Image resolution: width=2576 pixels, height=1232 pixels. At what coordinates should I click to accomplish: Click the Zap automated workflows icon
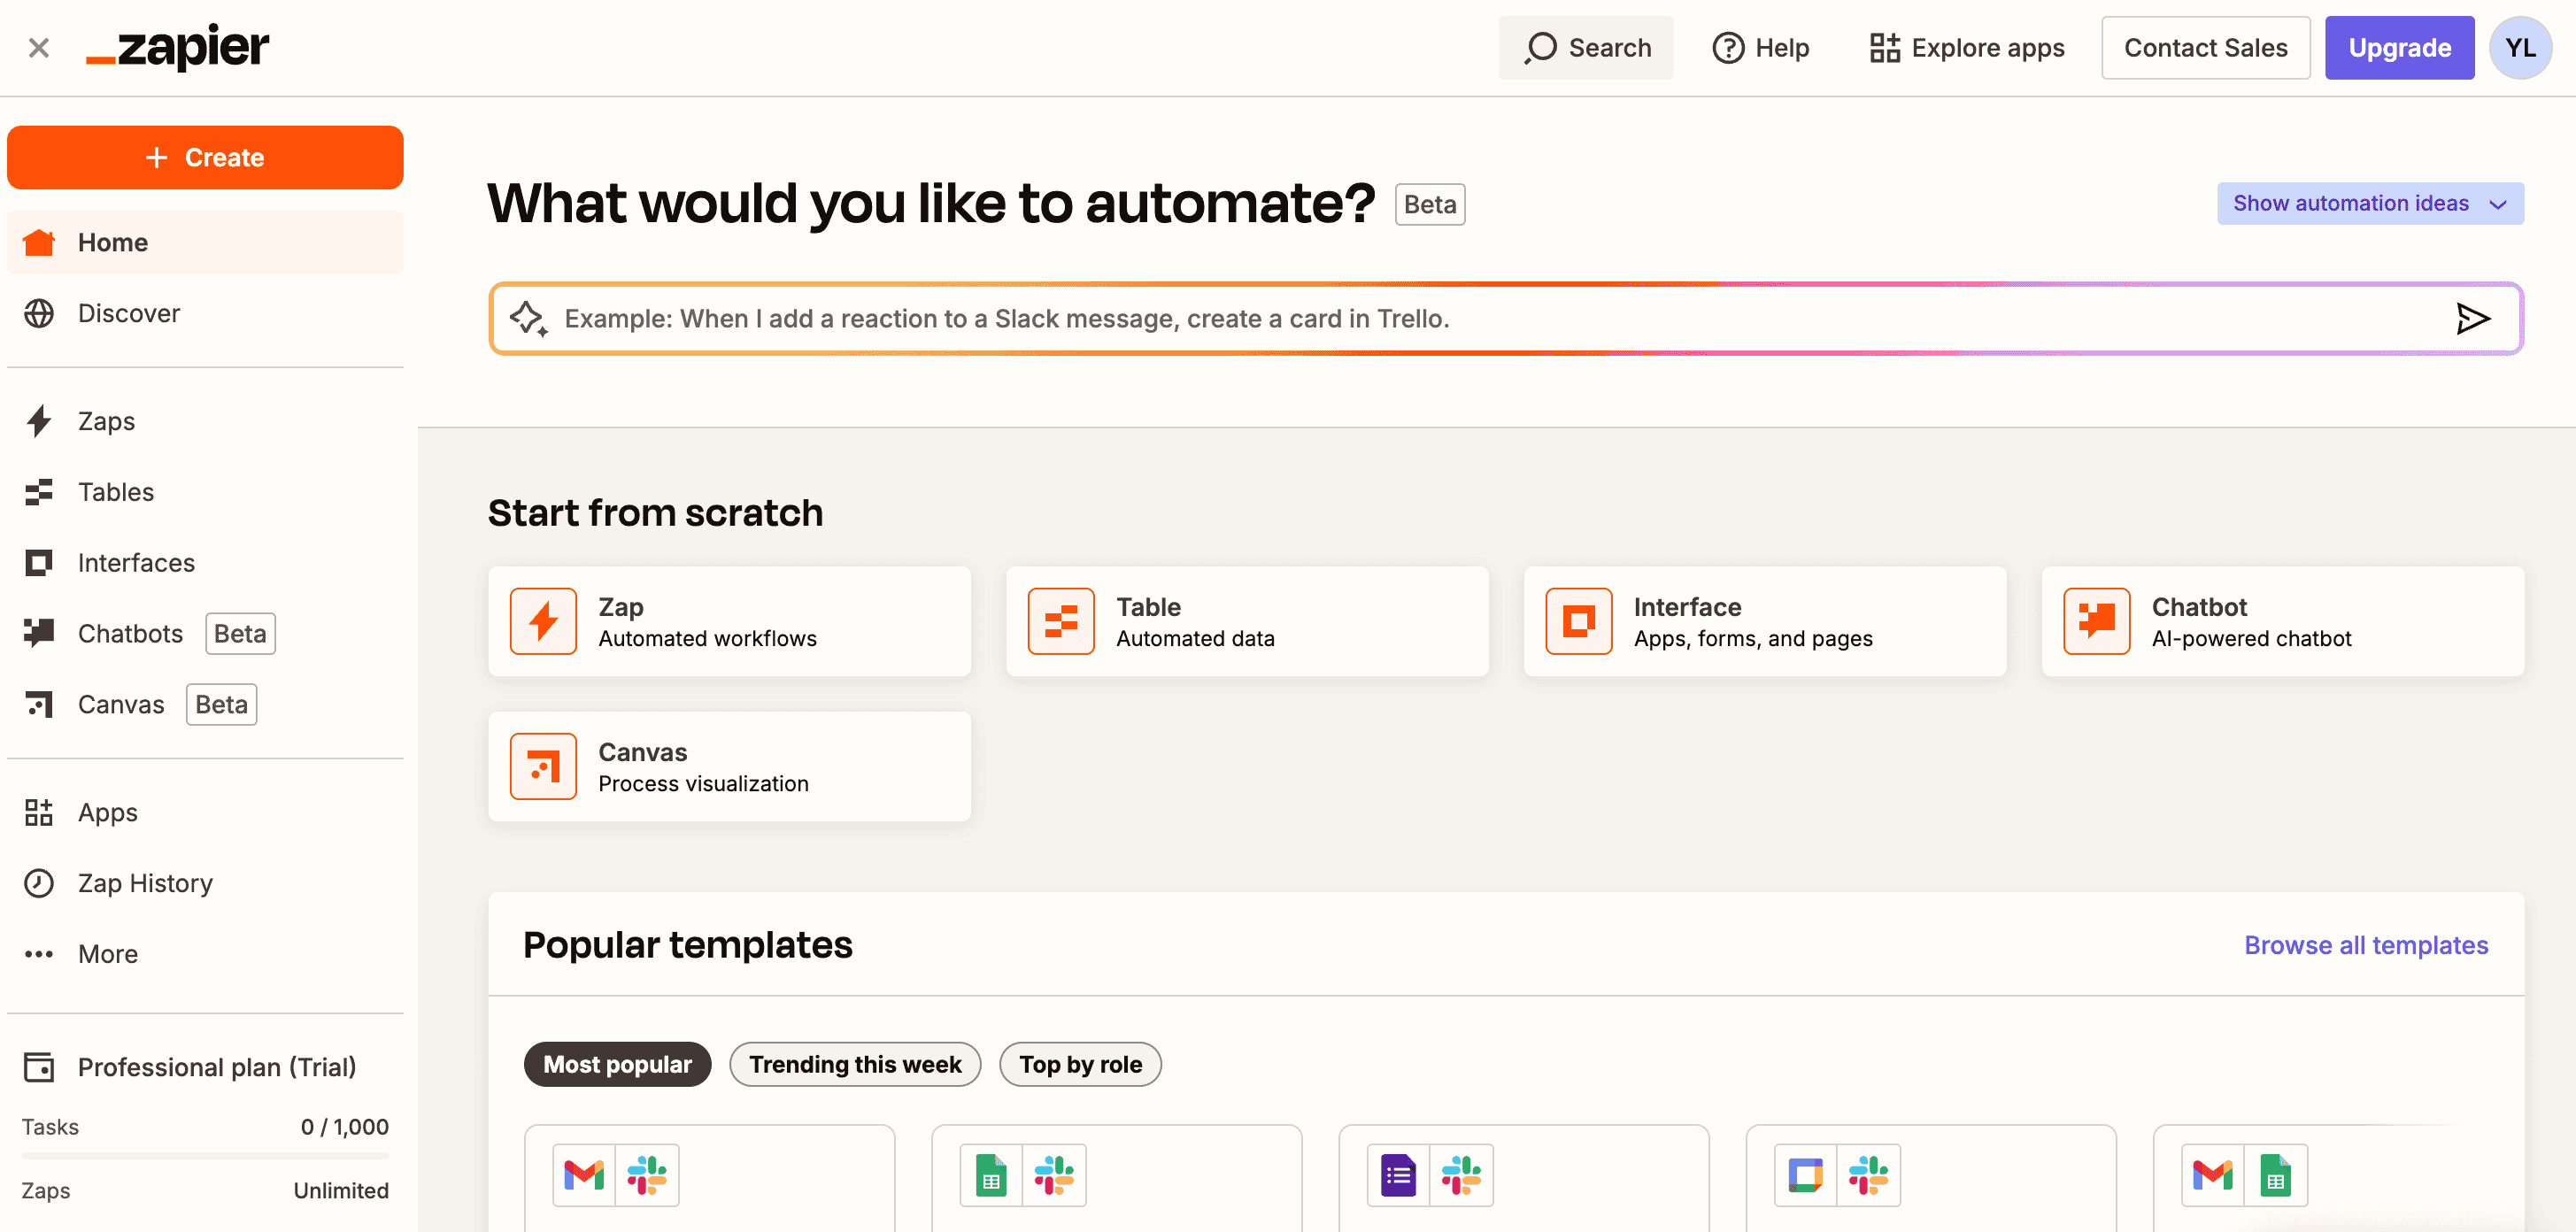[545, 621]
